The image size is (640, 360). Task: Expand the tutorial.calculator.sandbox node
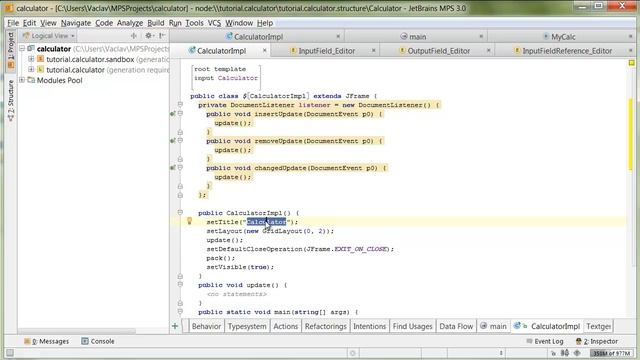31,59
